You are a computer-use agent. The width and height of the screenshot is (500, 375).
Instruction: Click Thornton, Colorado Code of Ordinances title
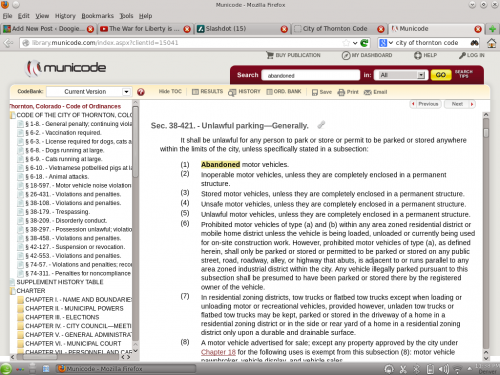[65, 106]
